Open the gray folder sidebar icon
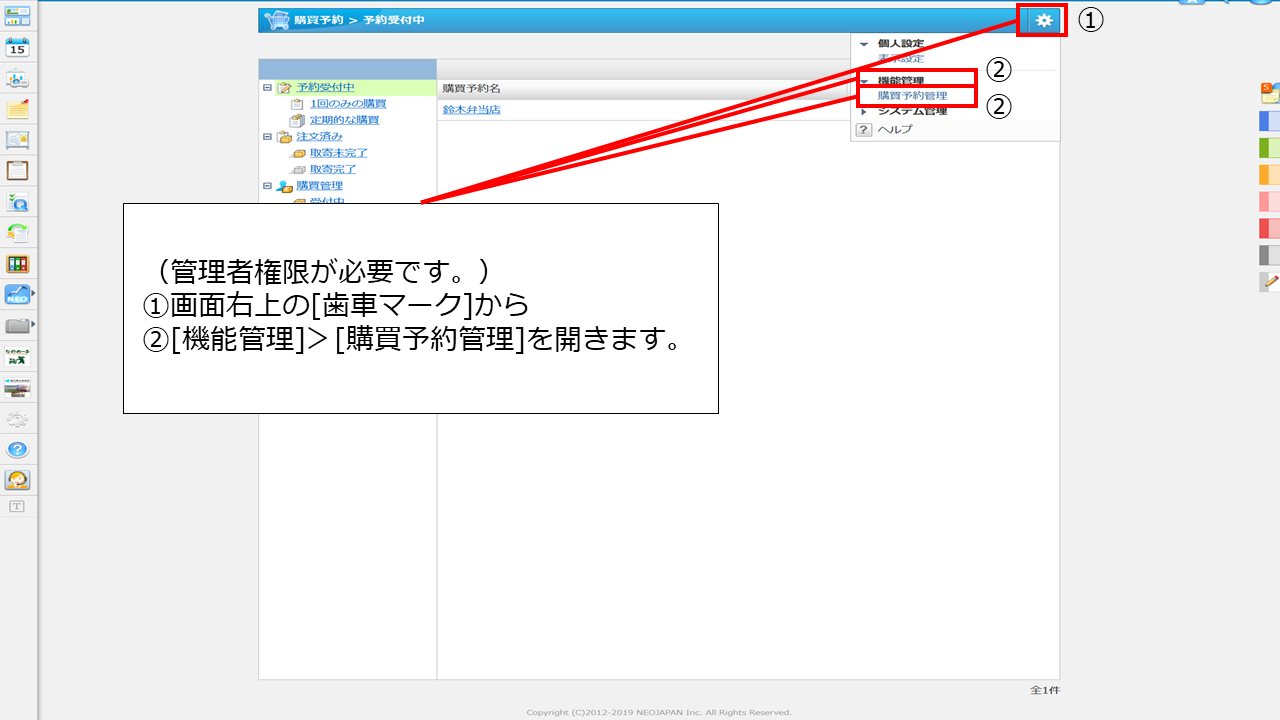This screenshot has height=720, width=1280. [17, 326]
